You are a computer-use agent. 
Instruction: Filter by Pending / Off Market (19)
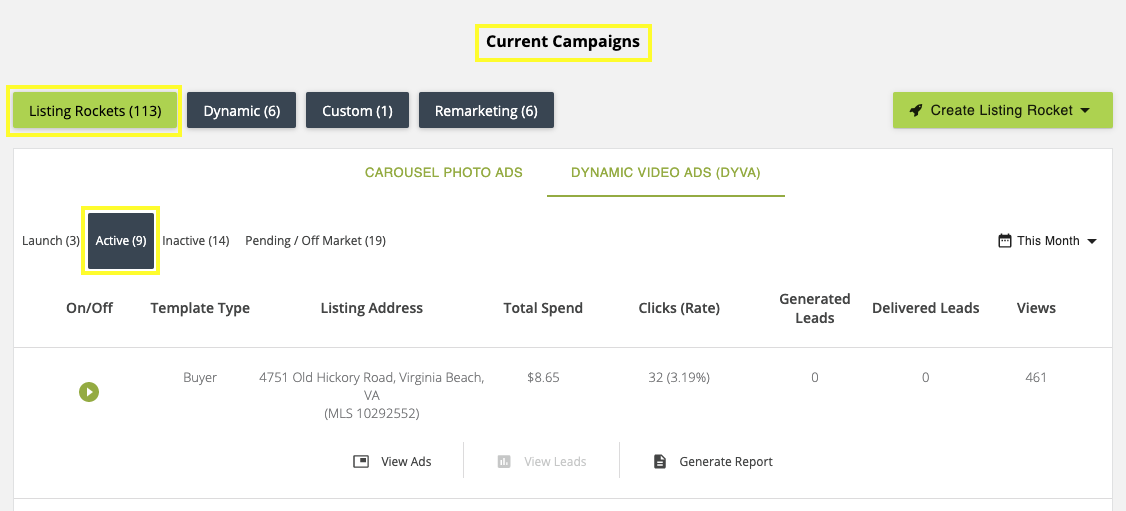point(315,241)
